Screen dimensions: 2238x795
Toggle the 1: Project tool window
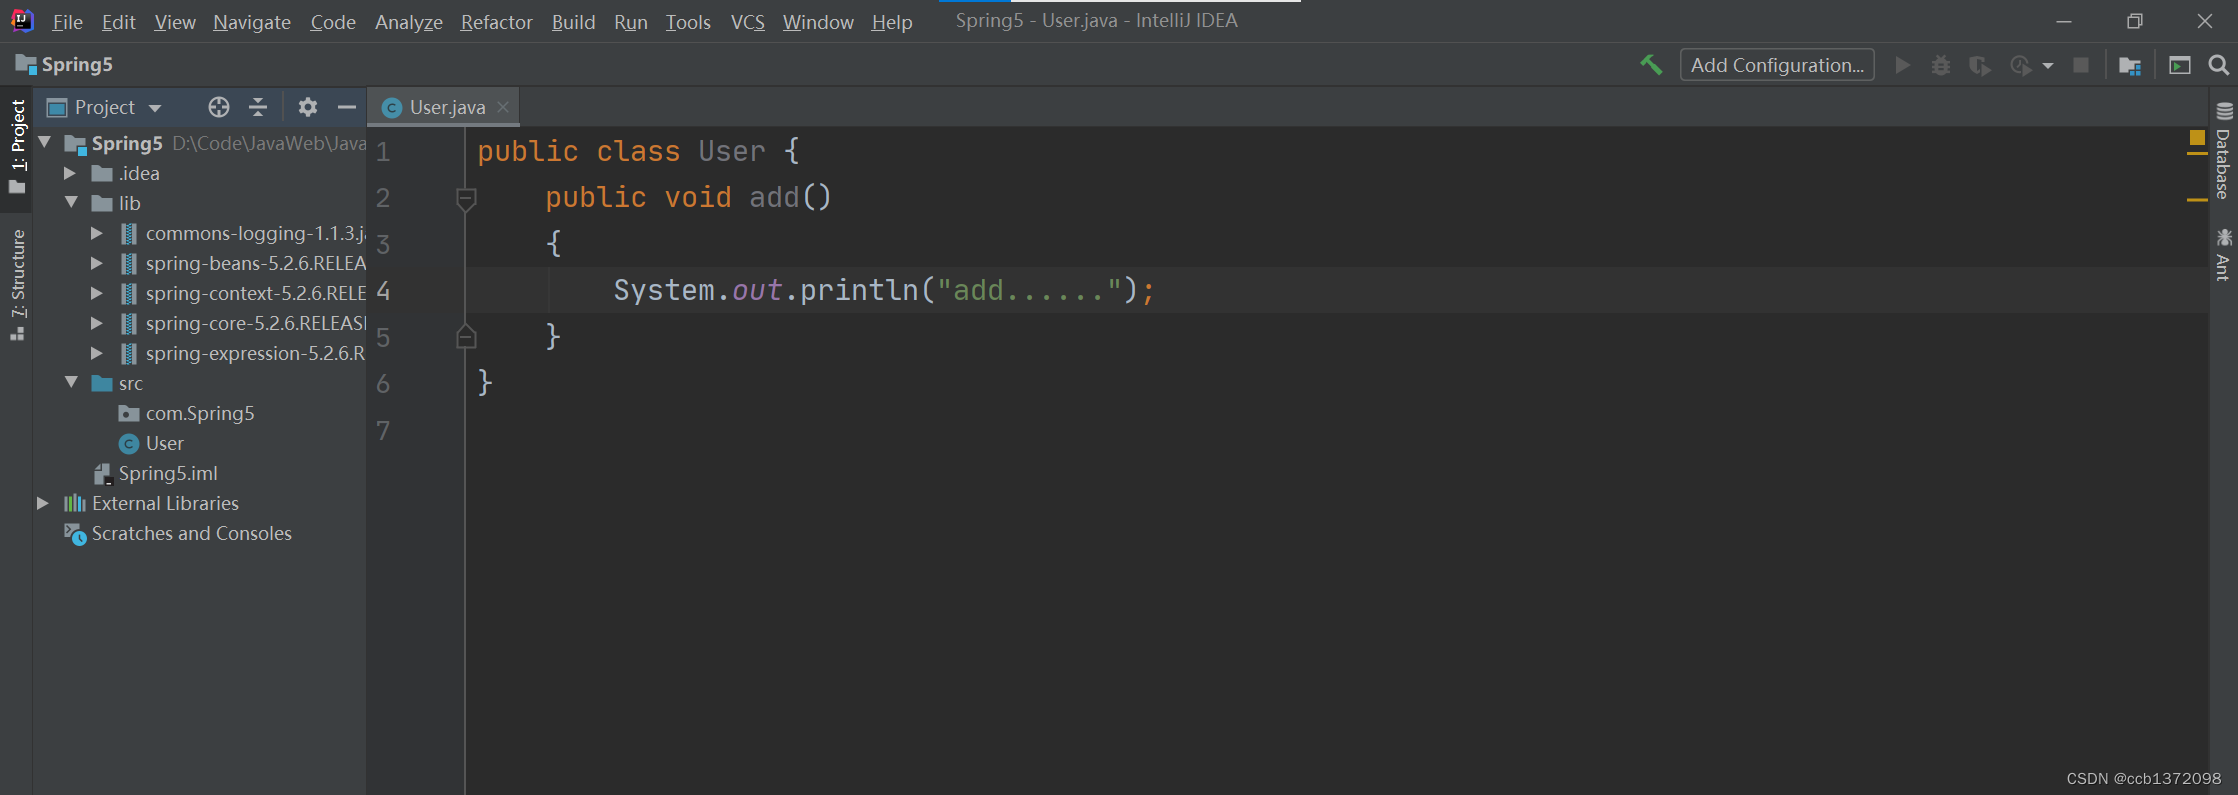point(17,147)
